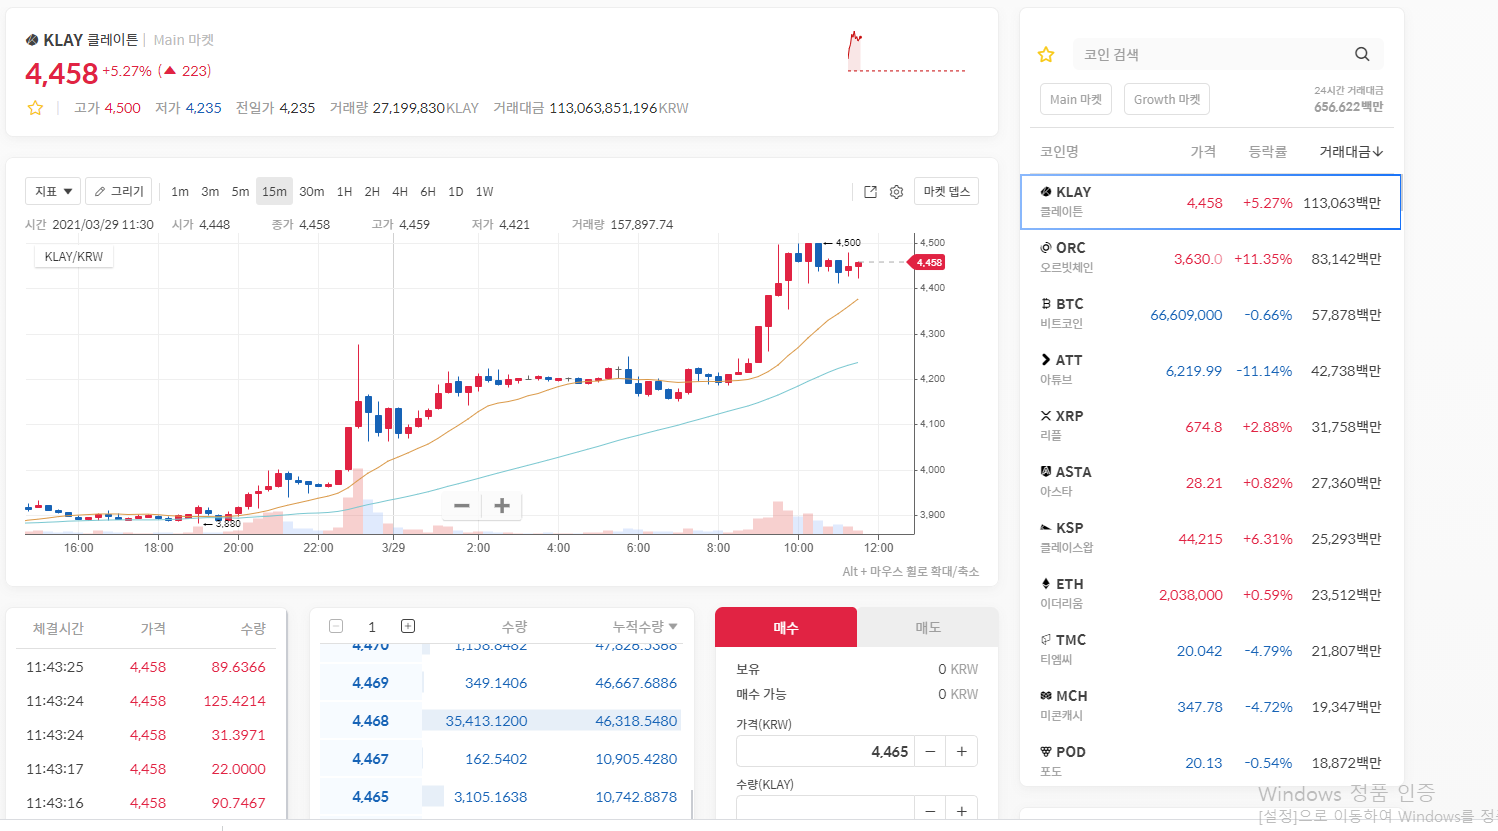Switch to 매수 buy tab

[x=786, y=627]
